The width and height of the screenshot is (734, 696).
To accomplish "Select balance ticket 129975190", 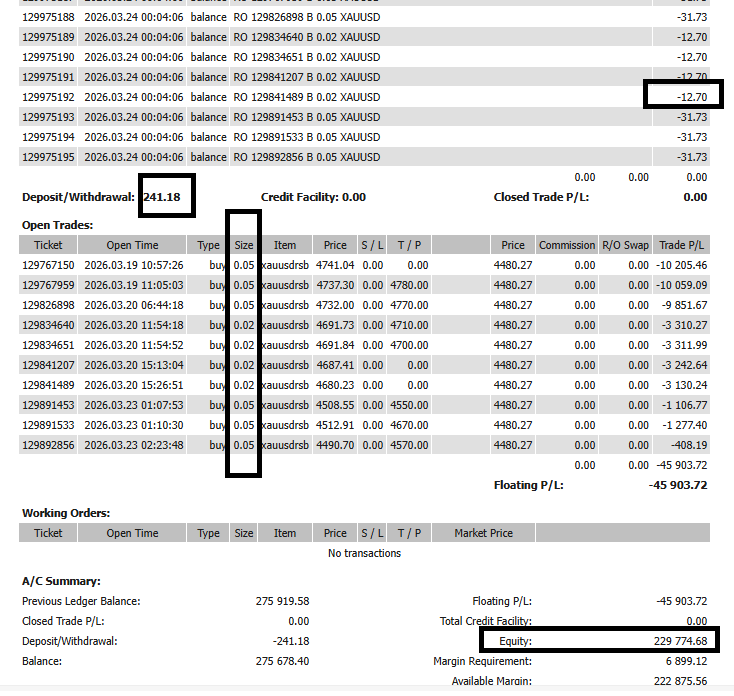I will [x=48, y=58].
